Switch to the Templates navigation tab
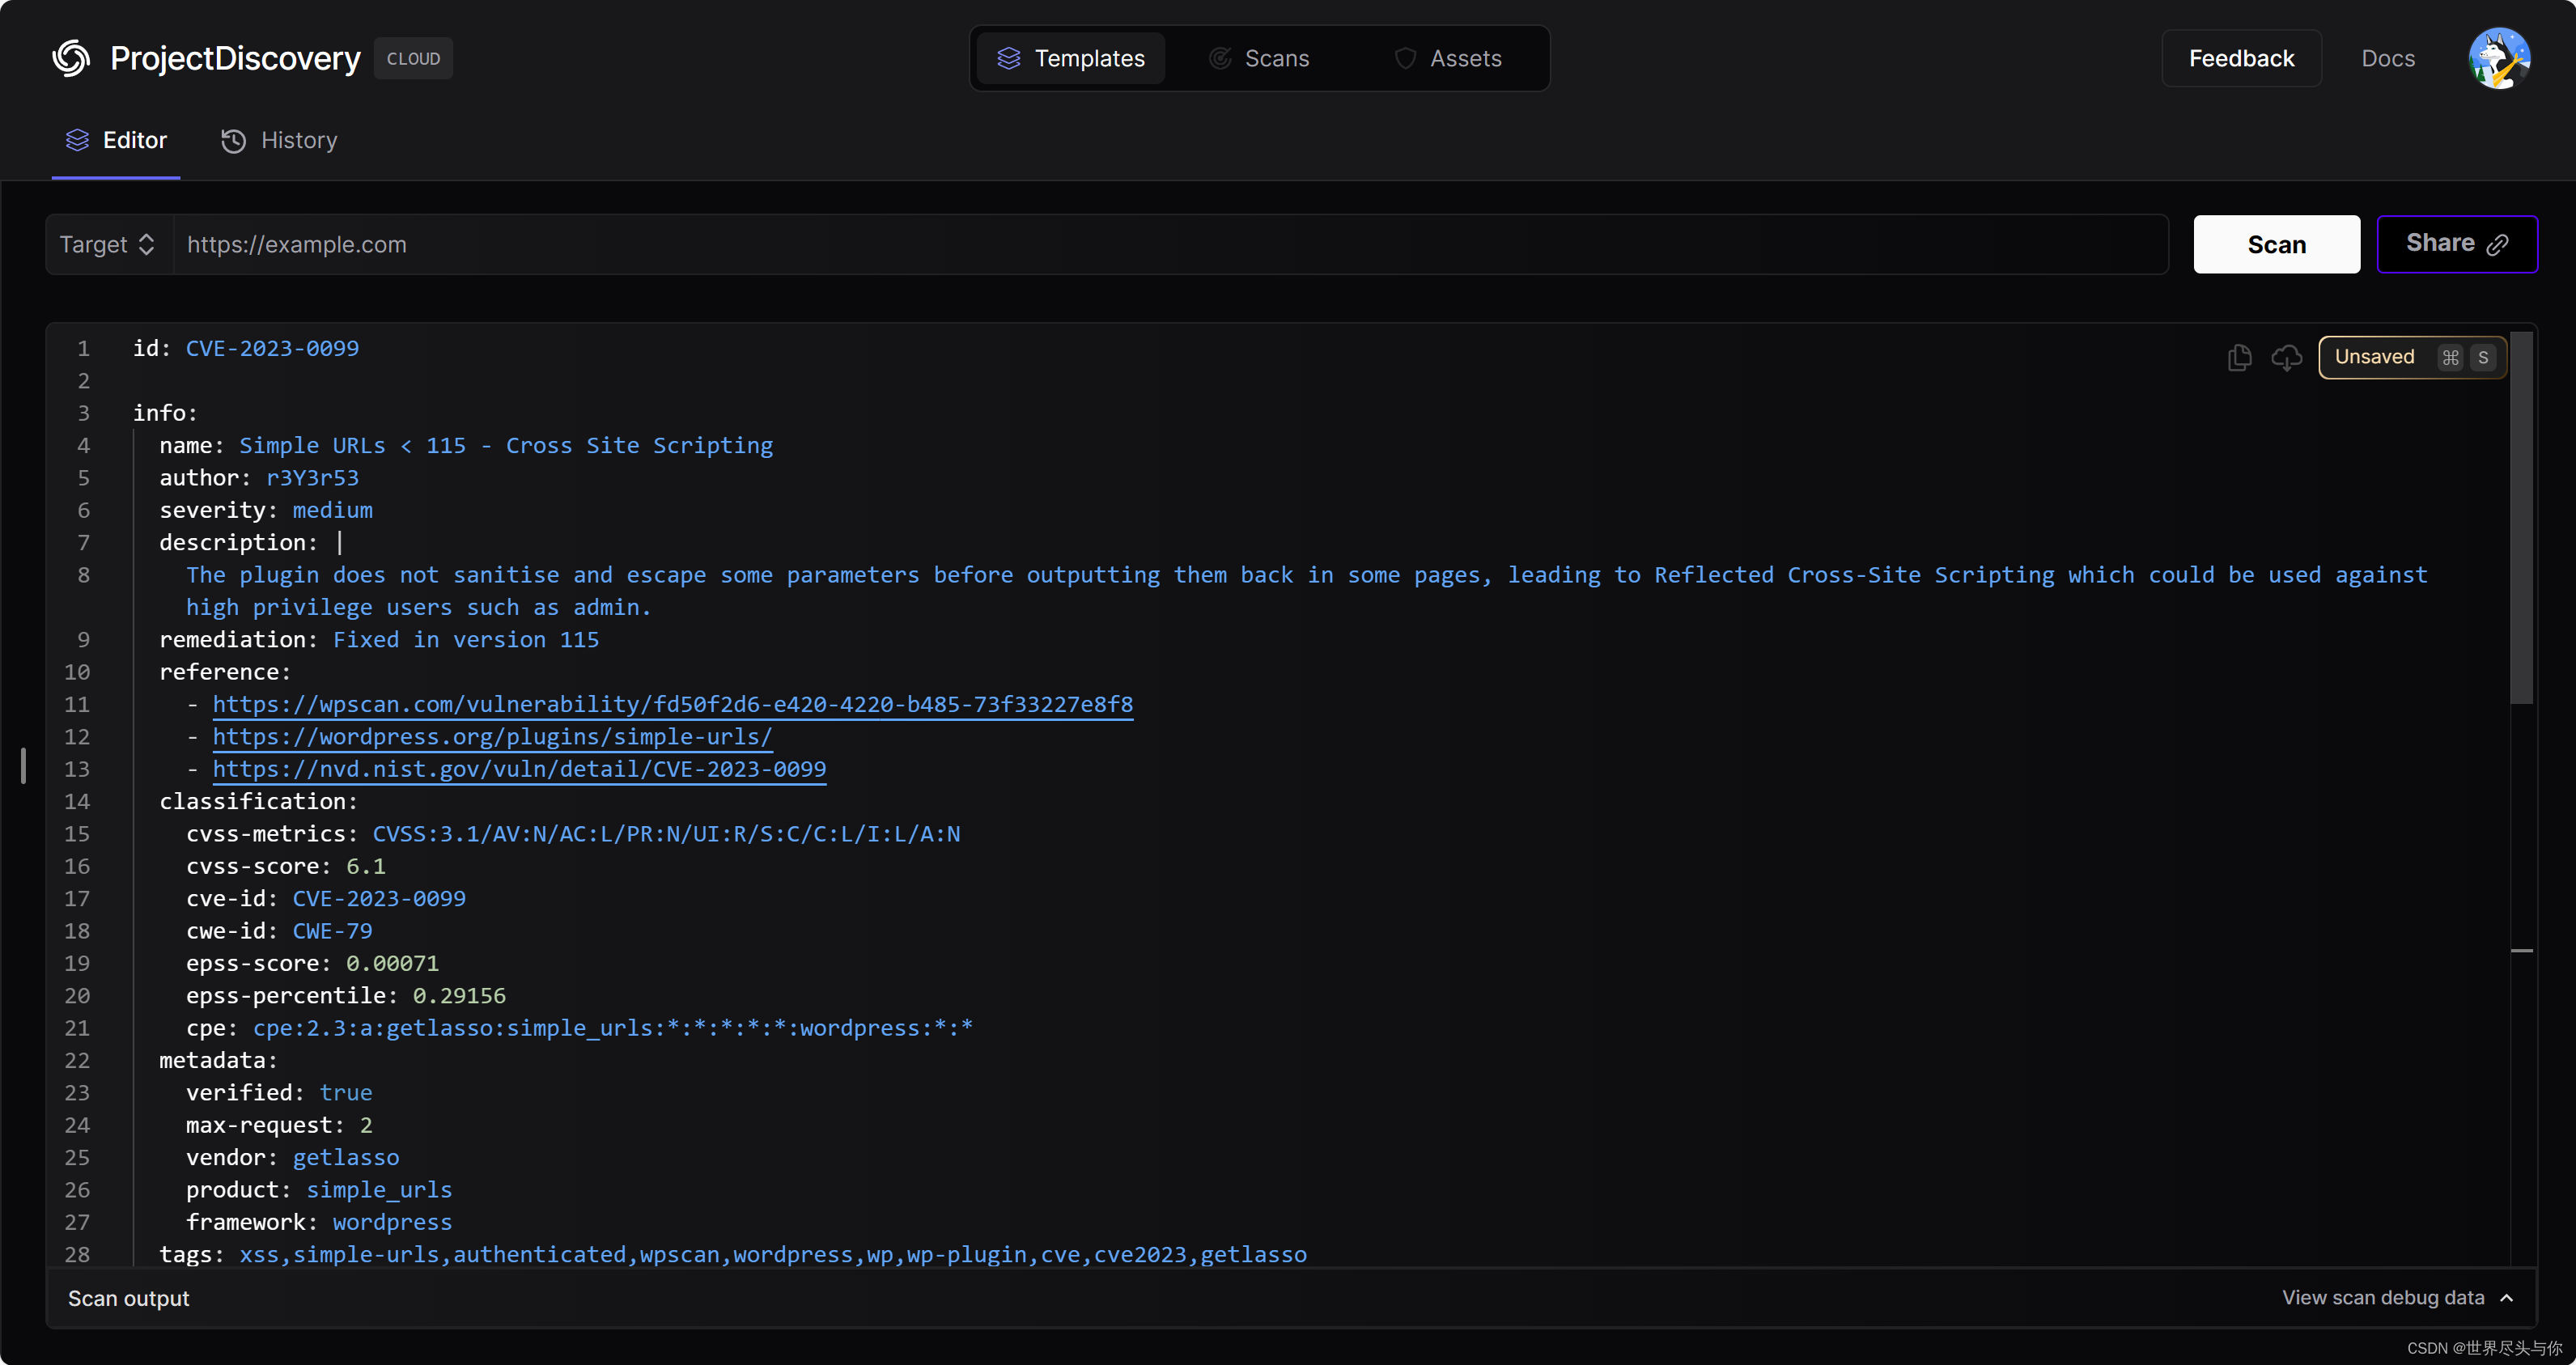 coord(1070,58)
